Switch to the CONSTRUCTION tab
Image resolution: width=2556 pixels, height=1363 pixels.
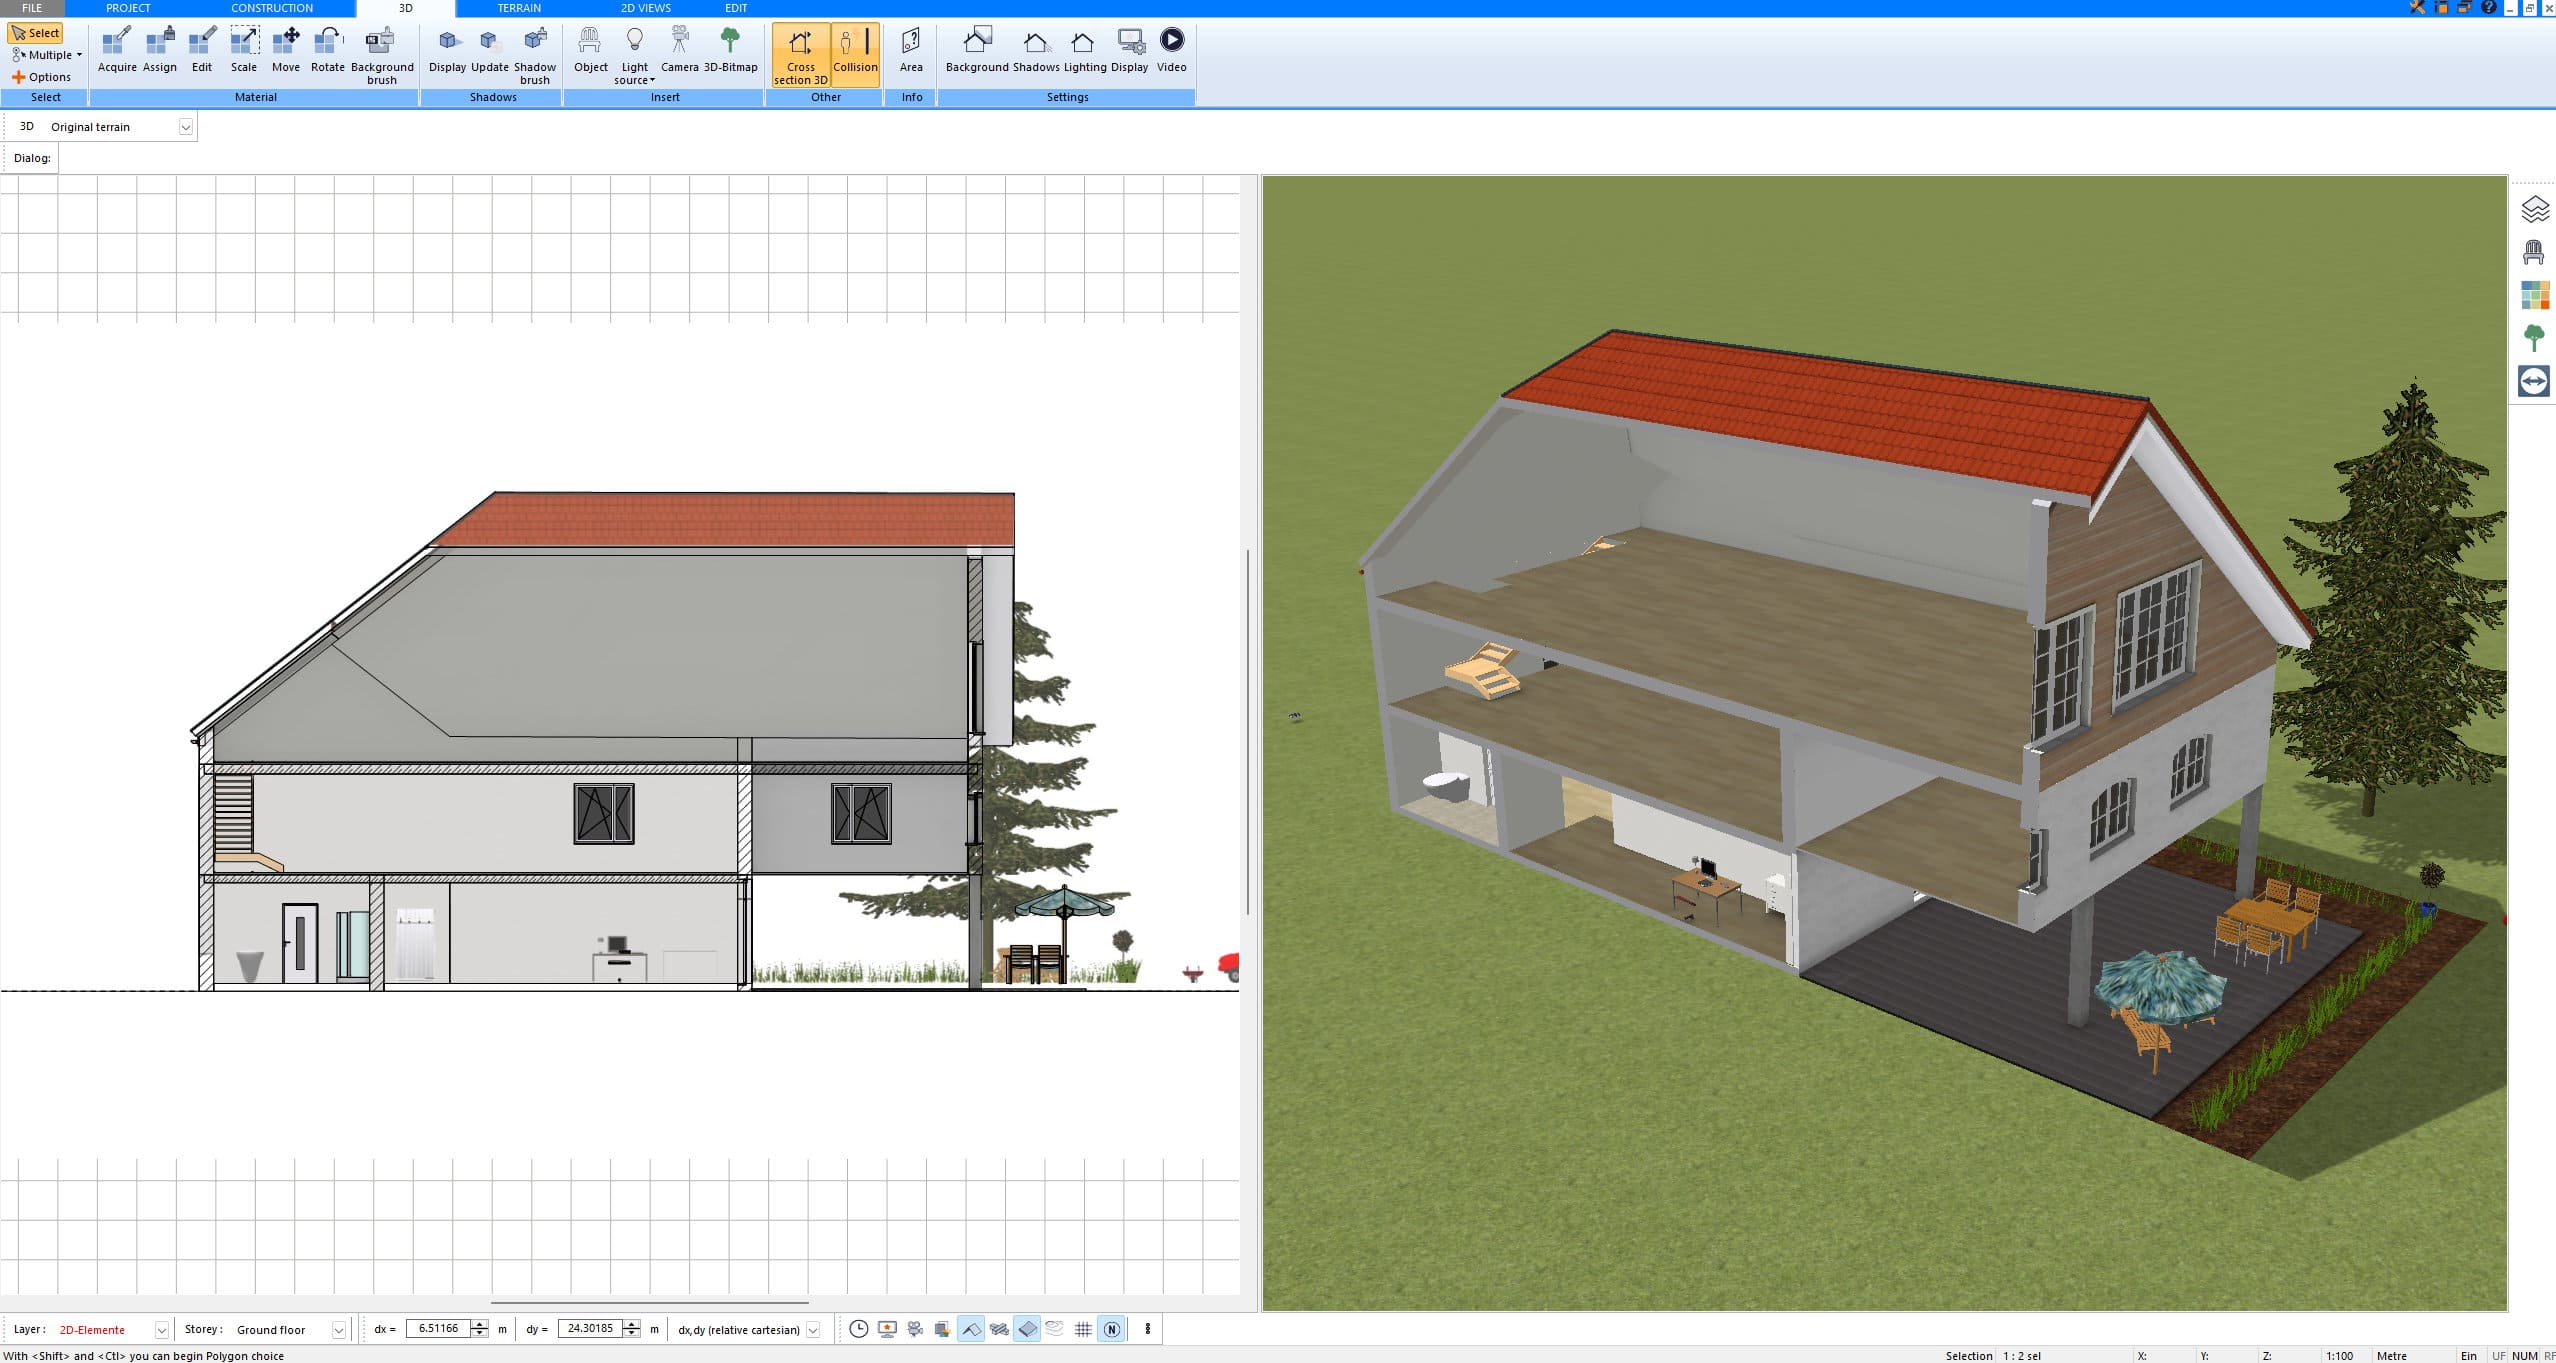(272, 8)
